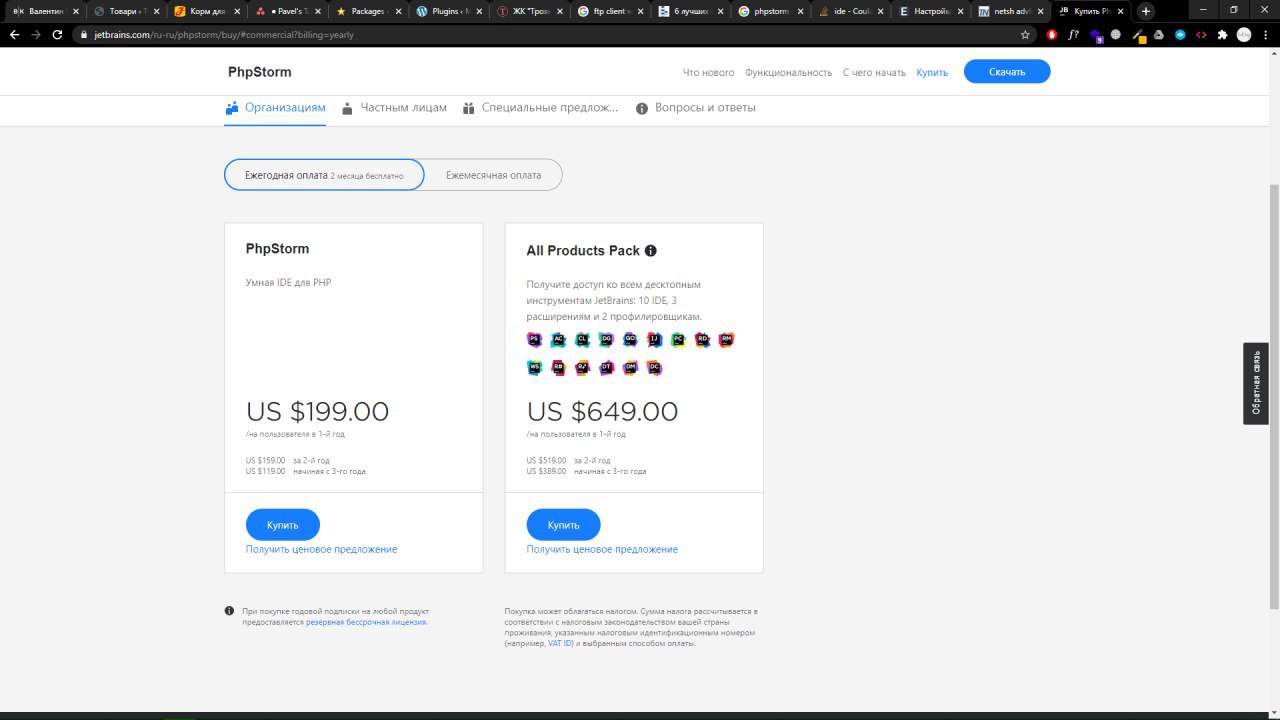Open the Частным лицам pricing tab
This screenshot has width=1280, height=720.
[x=394, y=108]
